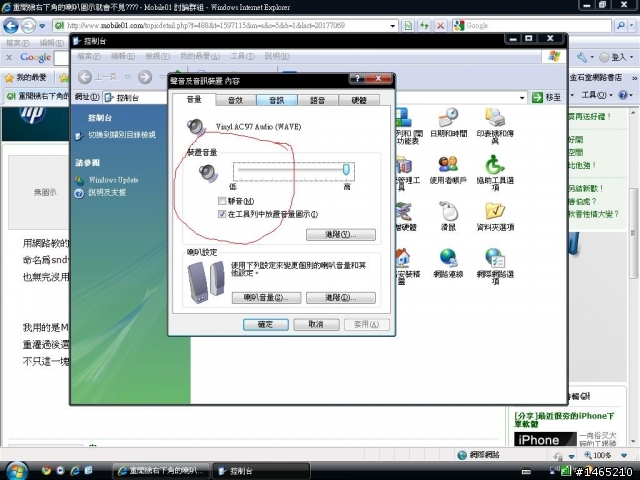Click 我的最愛 favorites star in IE

tap(26, 77)
